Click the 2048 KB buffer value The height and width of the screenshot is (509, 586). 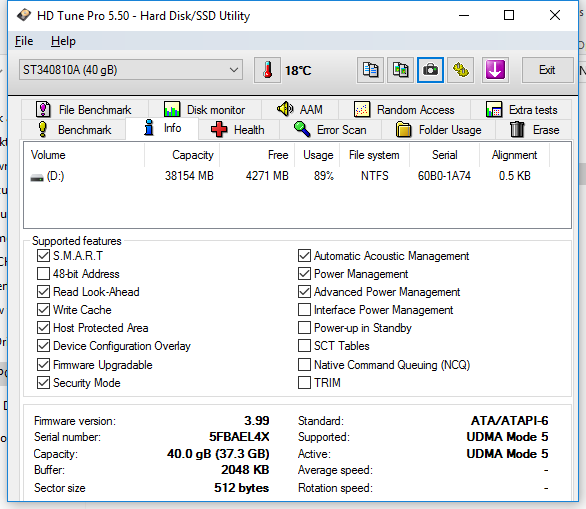tap(245, 469)
